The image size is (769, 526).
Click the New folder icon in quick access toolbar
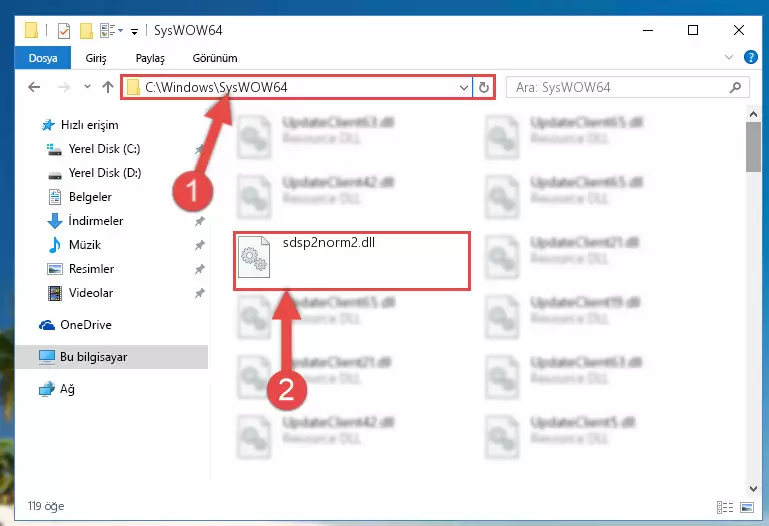pyautogui.click(x=86, y=31)
